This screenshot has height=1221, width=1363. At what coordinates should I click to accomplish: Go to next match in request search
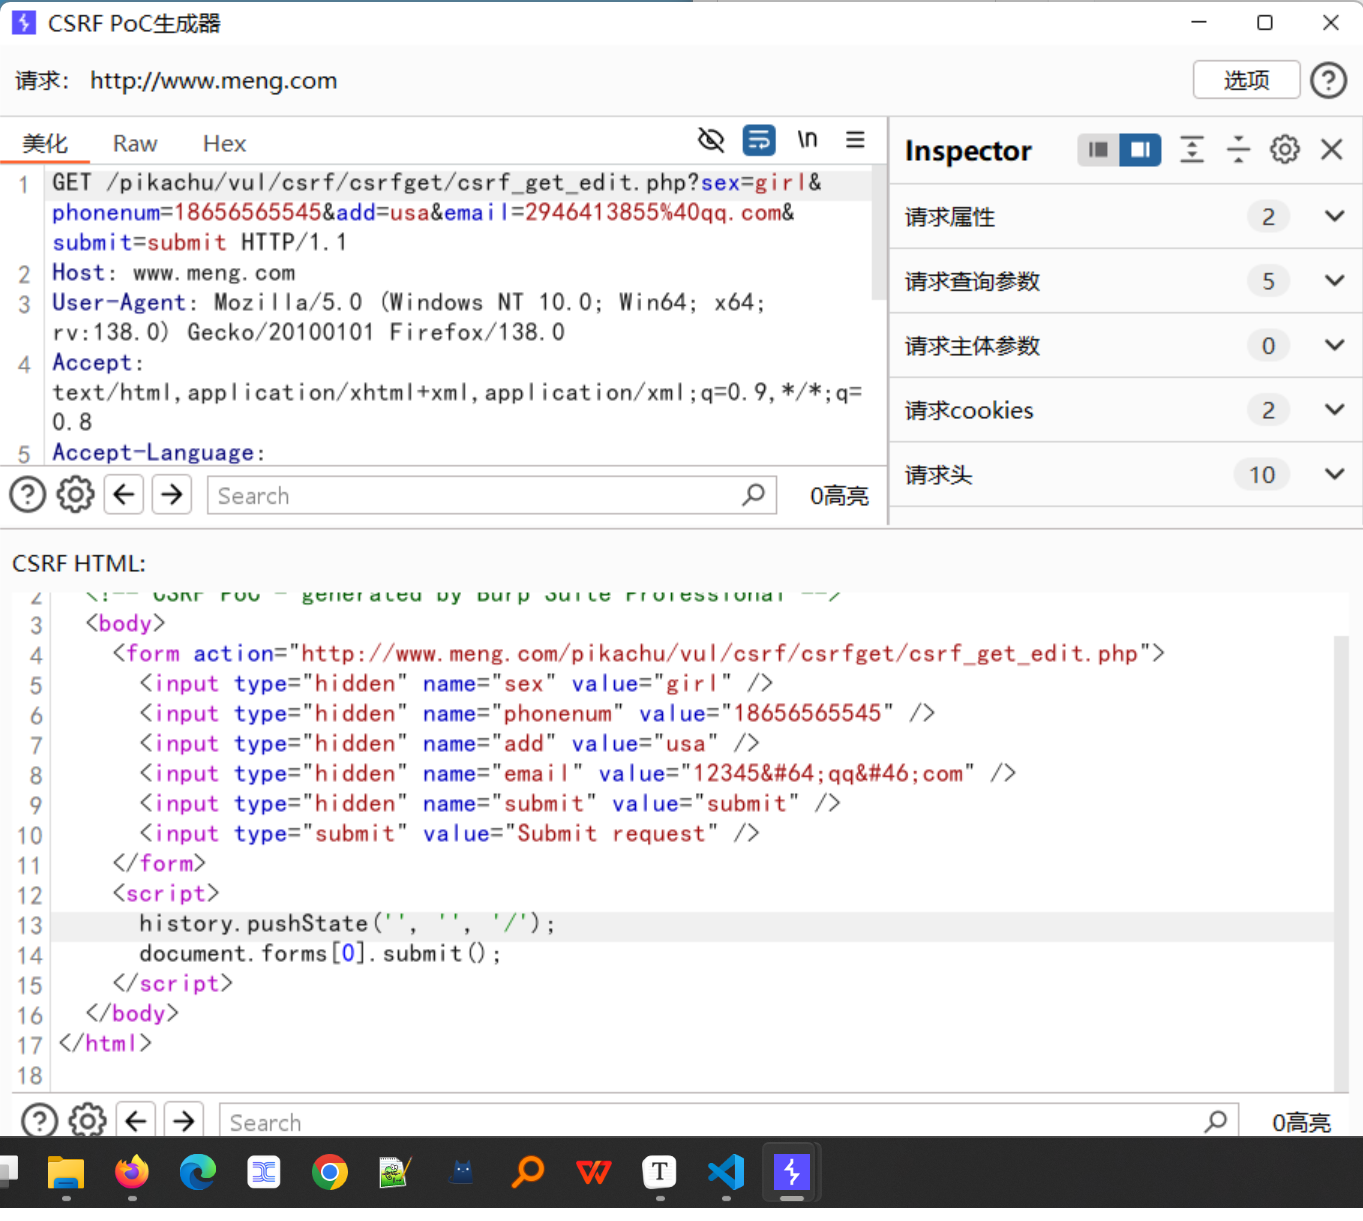[172, 495]
